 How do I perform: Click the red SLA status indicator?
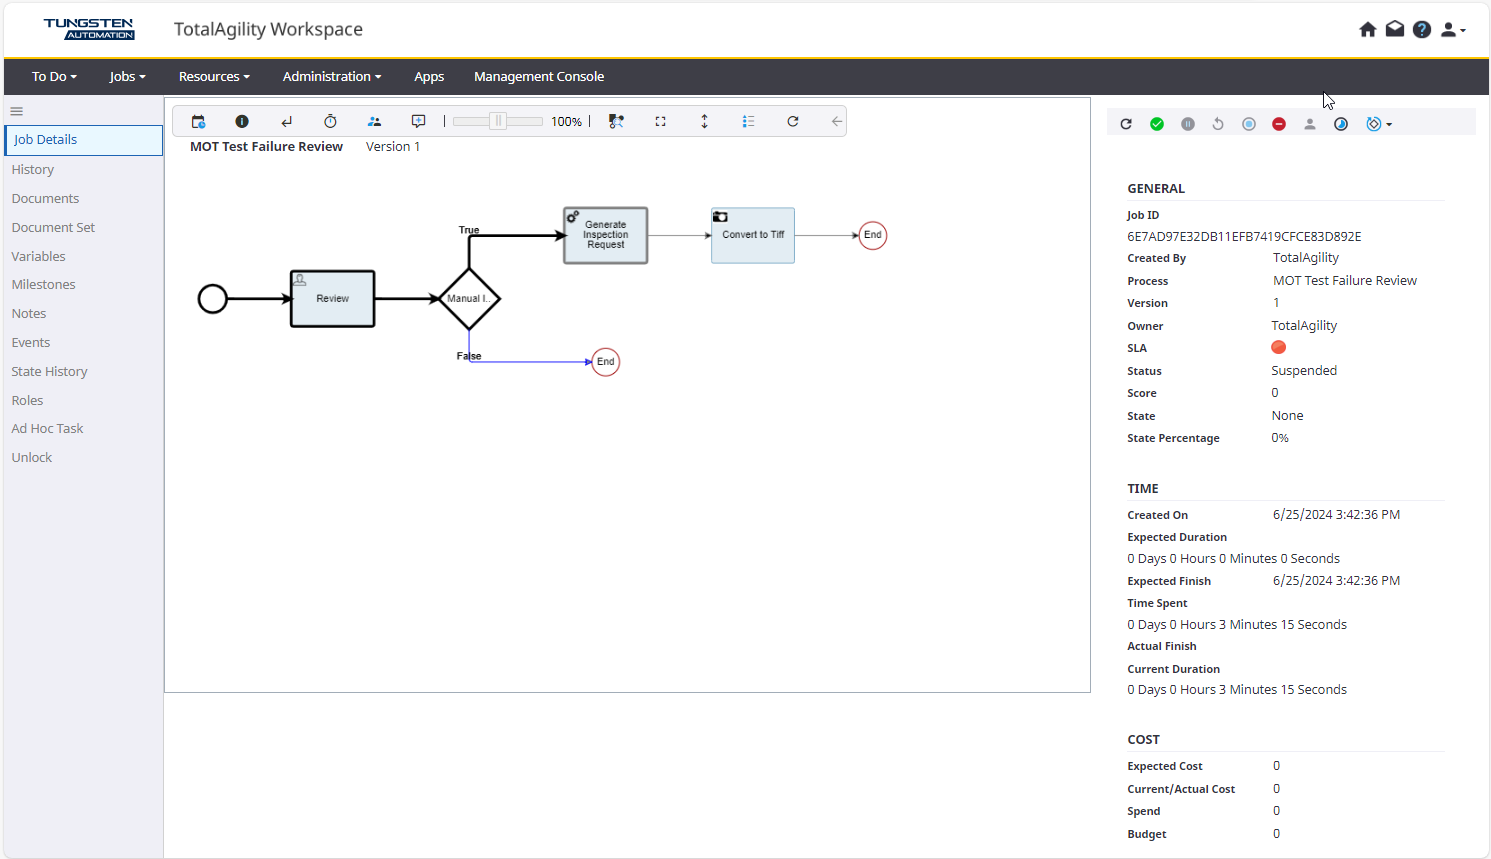1278,348
